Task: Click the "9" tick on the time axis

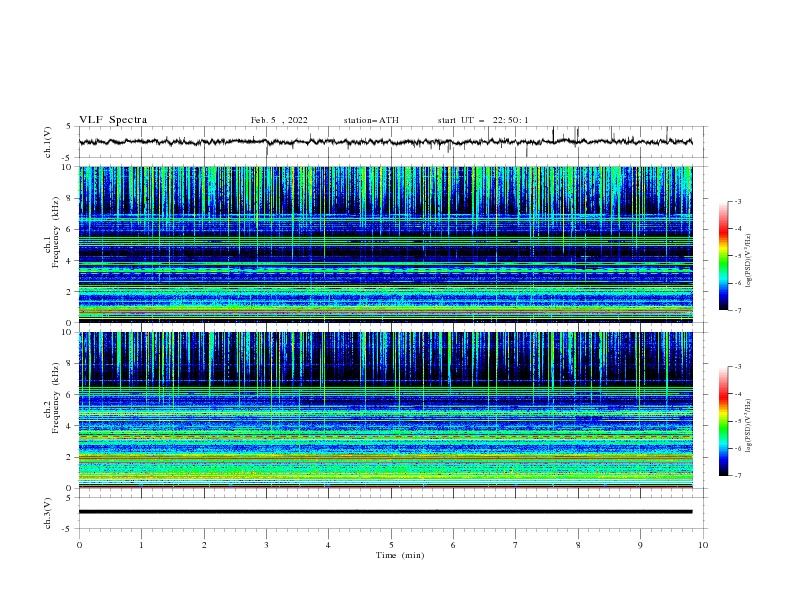Action: pos(640,545)
